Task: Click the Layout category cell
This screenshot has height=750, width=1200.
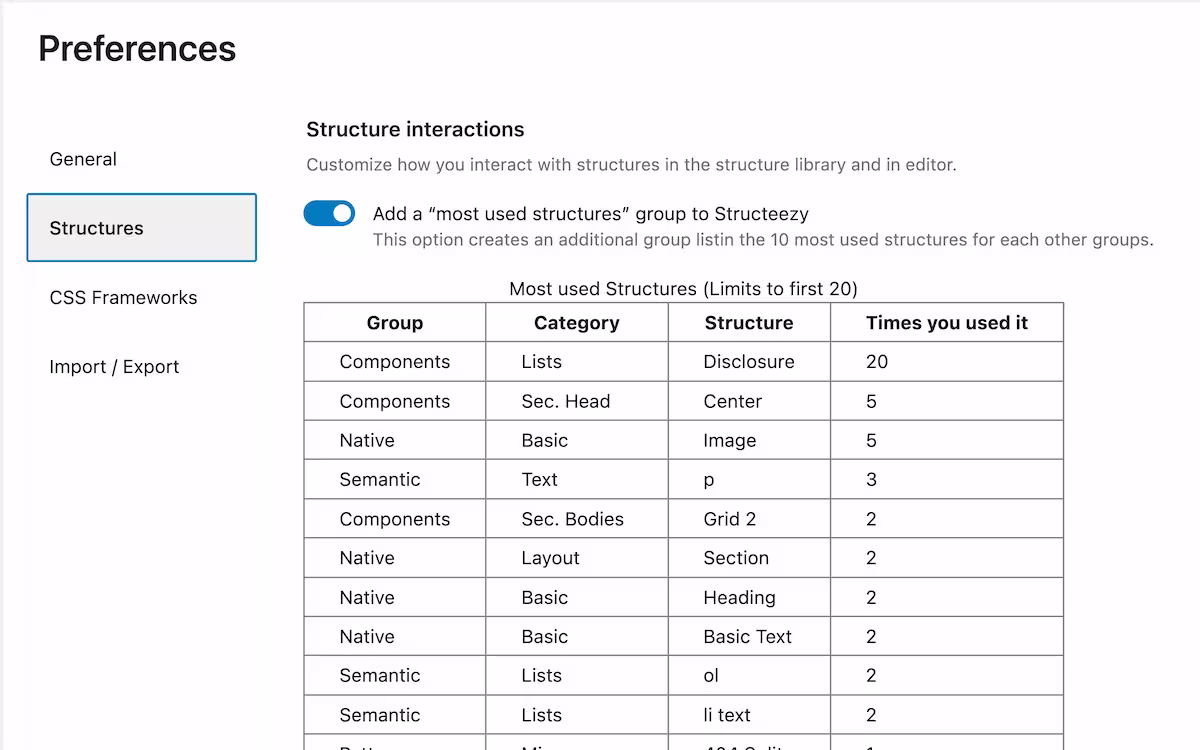Action: point(550,558)
